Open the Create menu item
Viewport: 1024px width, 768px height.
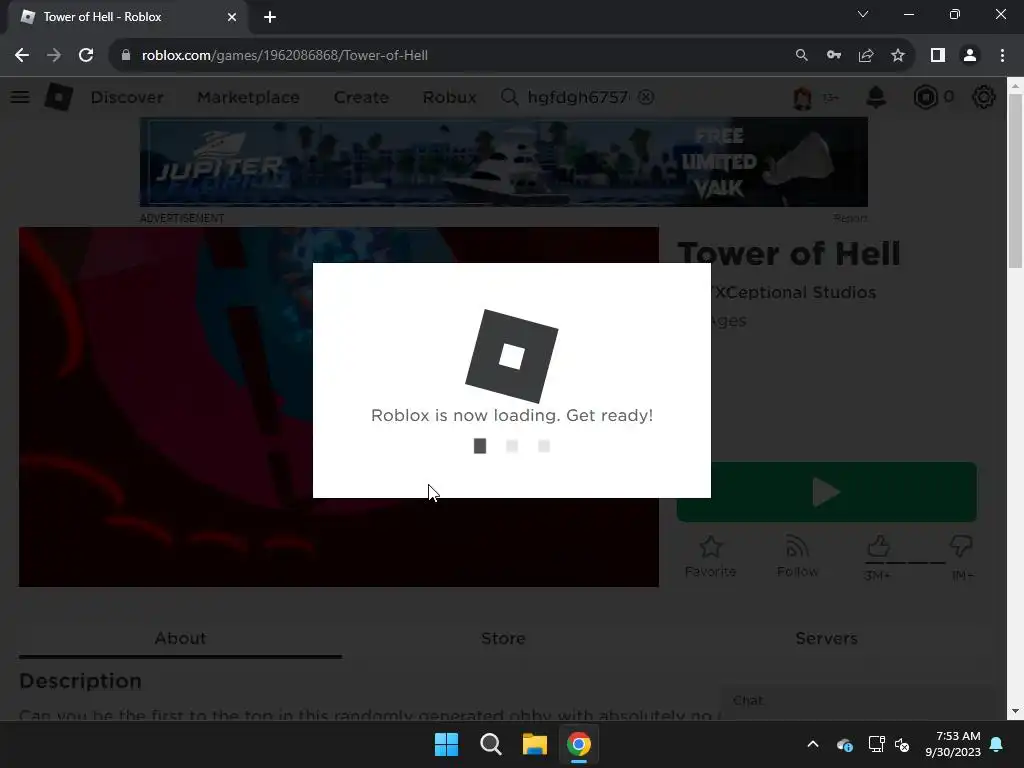click(361, 97)
